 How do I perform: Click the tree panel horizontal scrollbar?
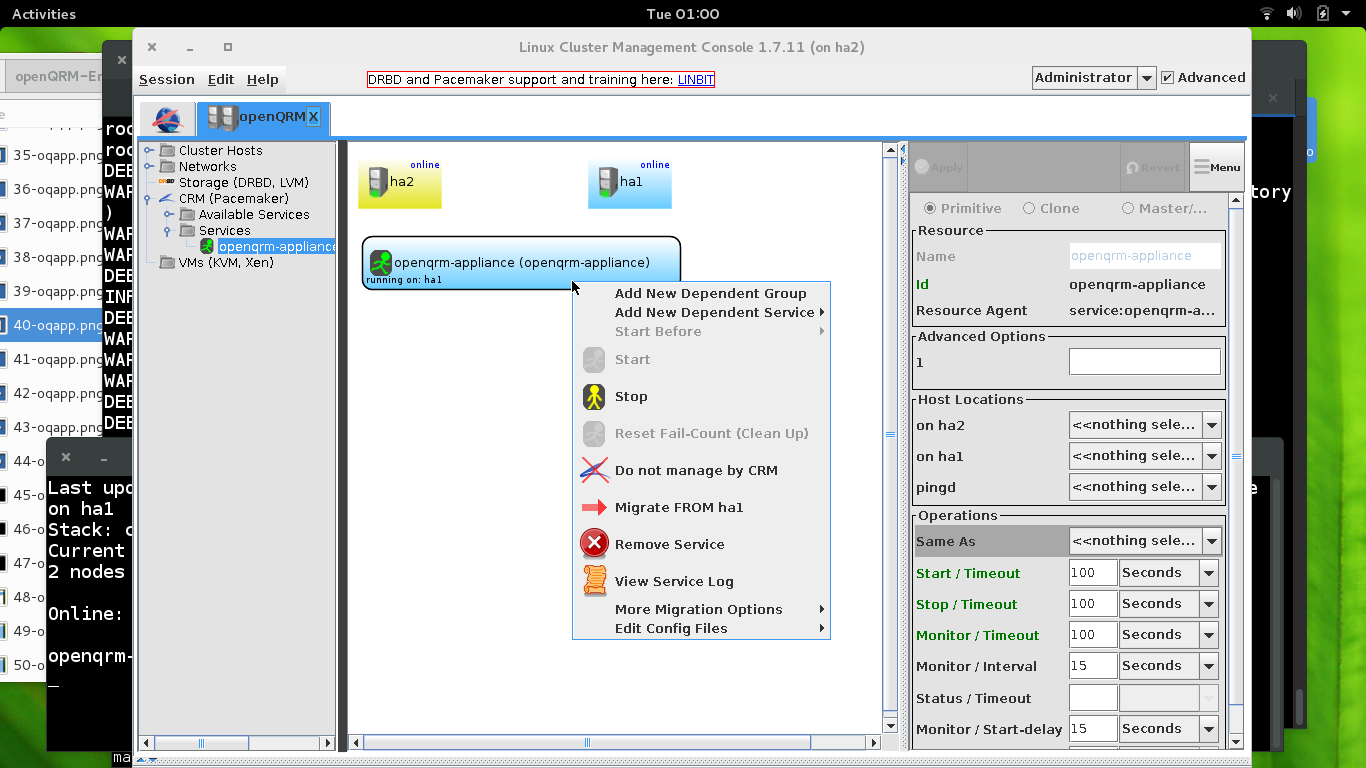(201, 743)
